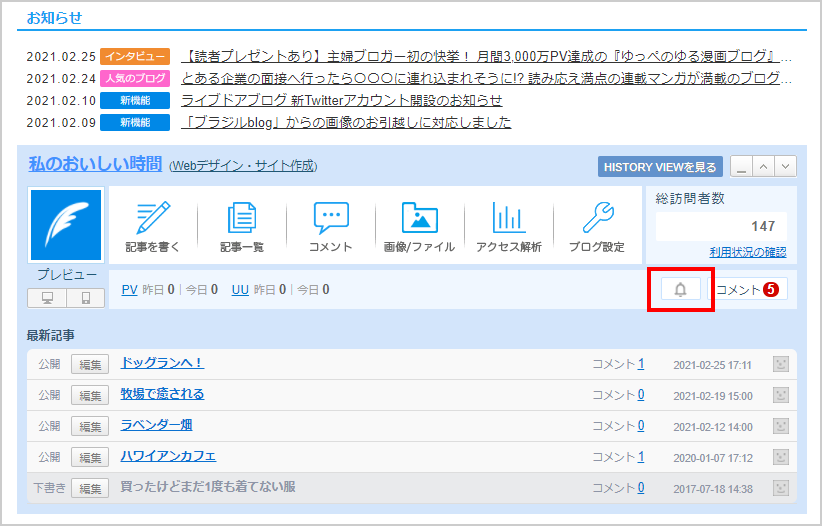Open the comment count for ドッグランへ！
The height and width of the screenshot is (526, 822).
641,364
